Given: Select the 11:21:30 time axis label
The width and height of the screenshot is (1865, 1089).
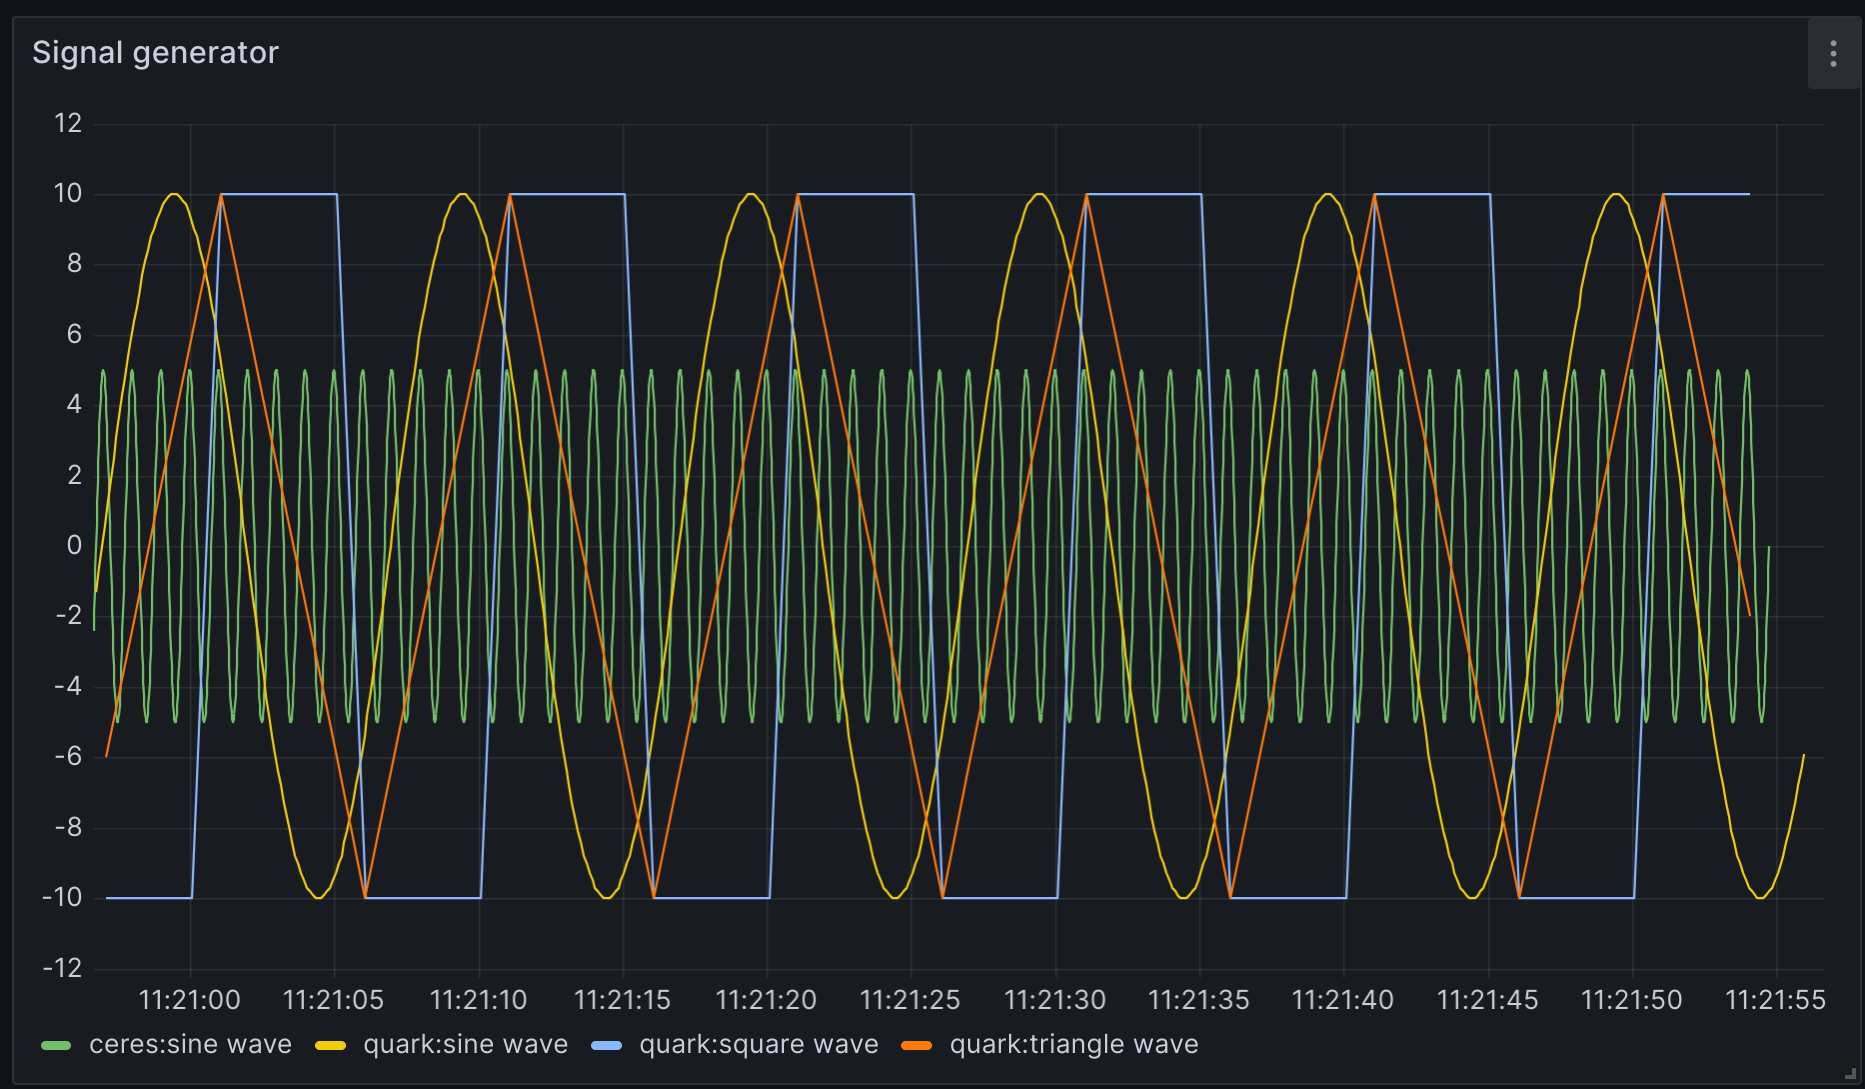Looking at the screenshot, I should point(1054,1000).
